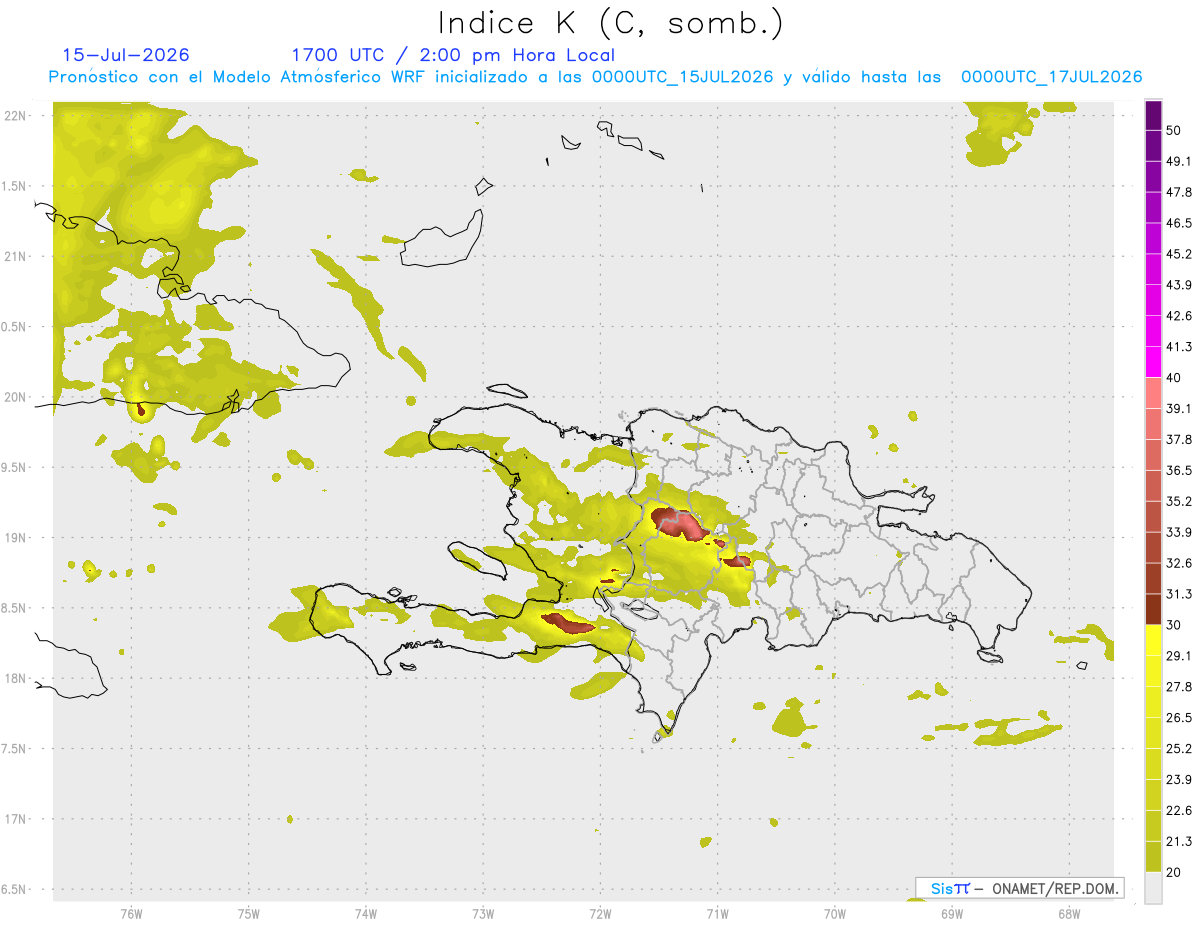
Task: Click the "45.2" colorbar value
Action: (x=1180, y=254)
